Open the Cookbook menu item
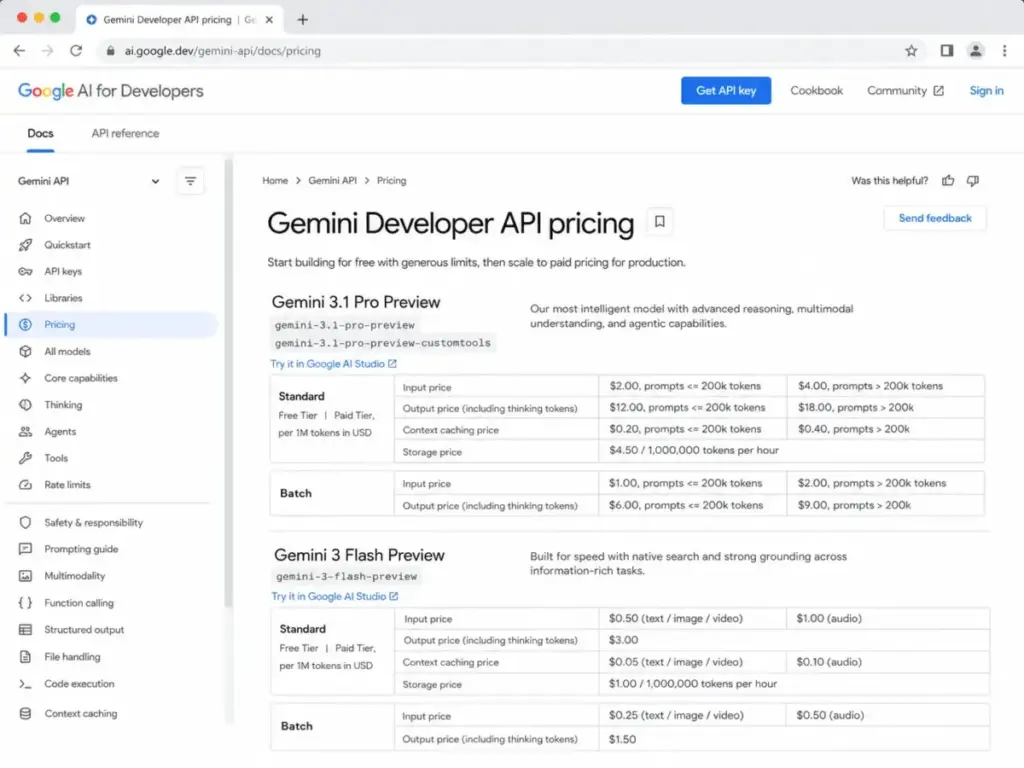Screen dimensions: 1024x768 pyautogui.click(x=816, y=91)
